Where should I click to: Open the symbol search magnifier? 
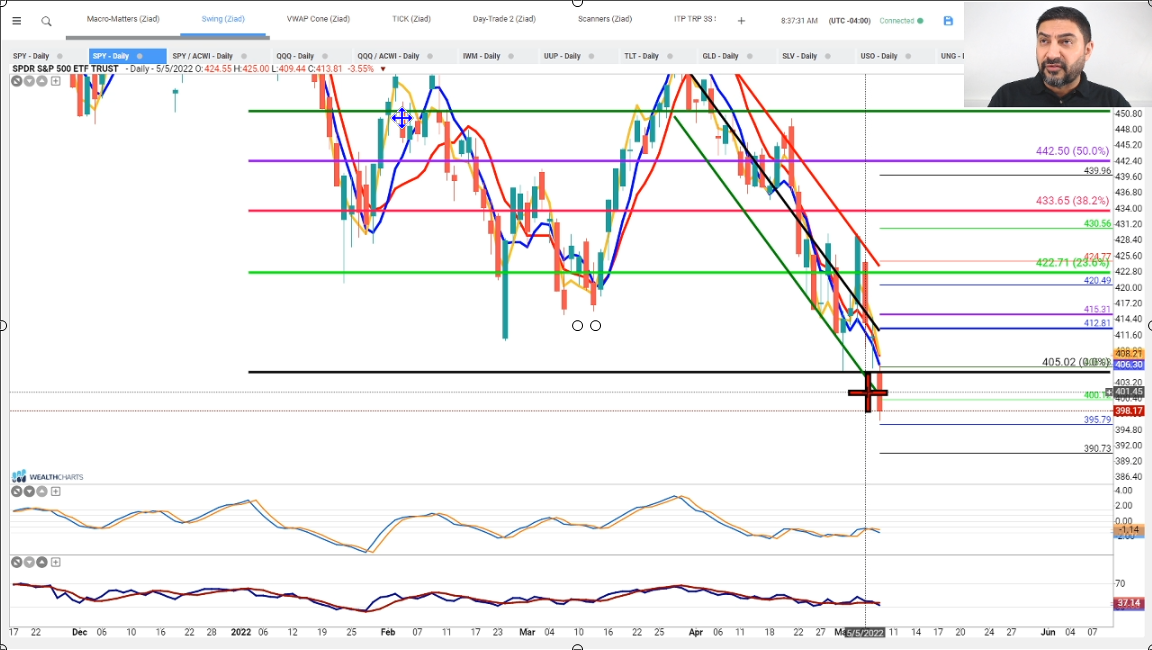46,21
